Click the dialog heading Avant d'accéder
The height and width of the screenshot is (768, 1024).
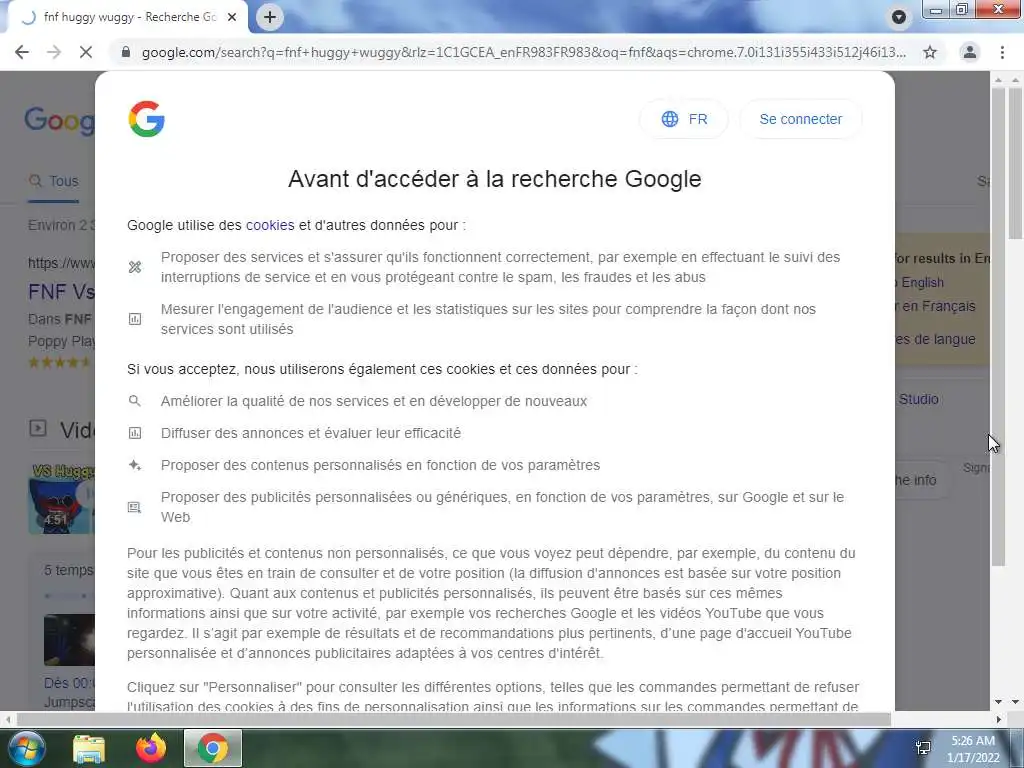click(494, 179)
